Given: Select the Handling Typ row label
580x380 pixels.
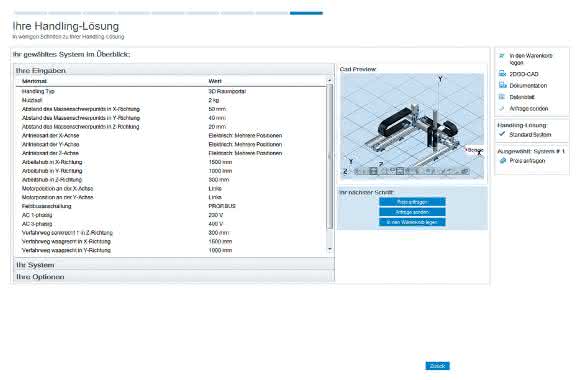Looking at the screenshot, I should pyautogui.click(x=38, y=91).
